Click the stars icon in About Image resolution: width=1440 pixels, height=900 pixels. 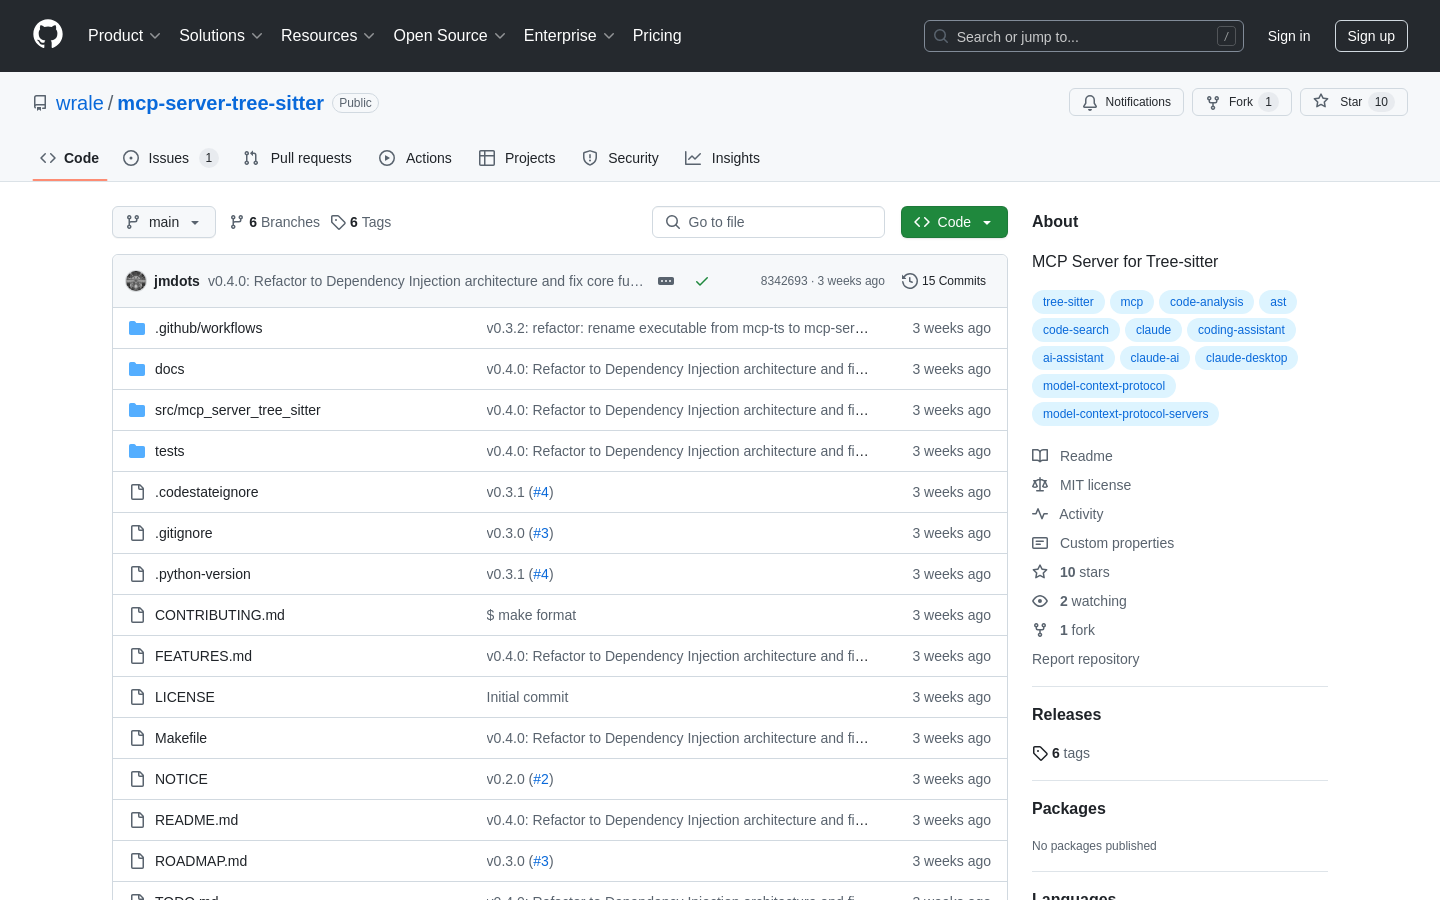tap(1040, 572)
